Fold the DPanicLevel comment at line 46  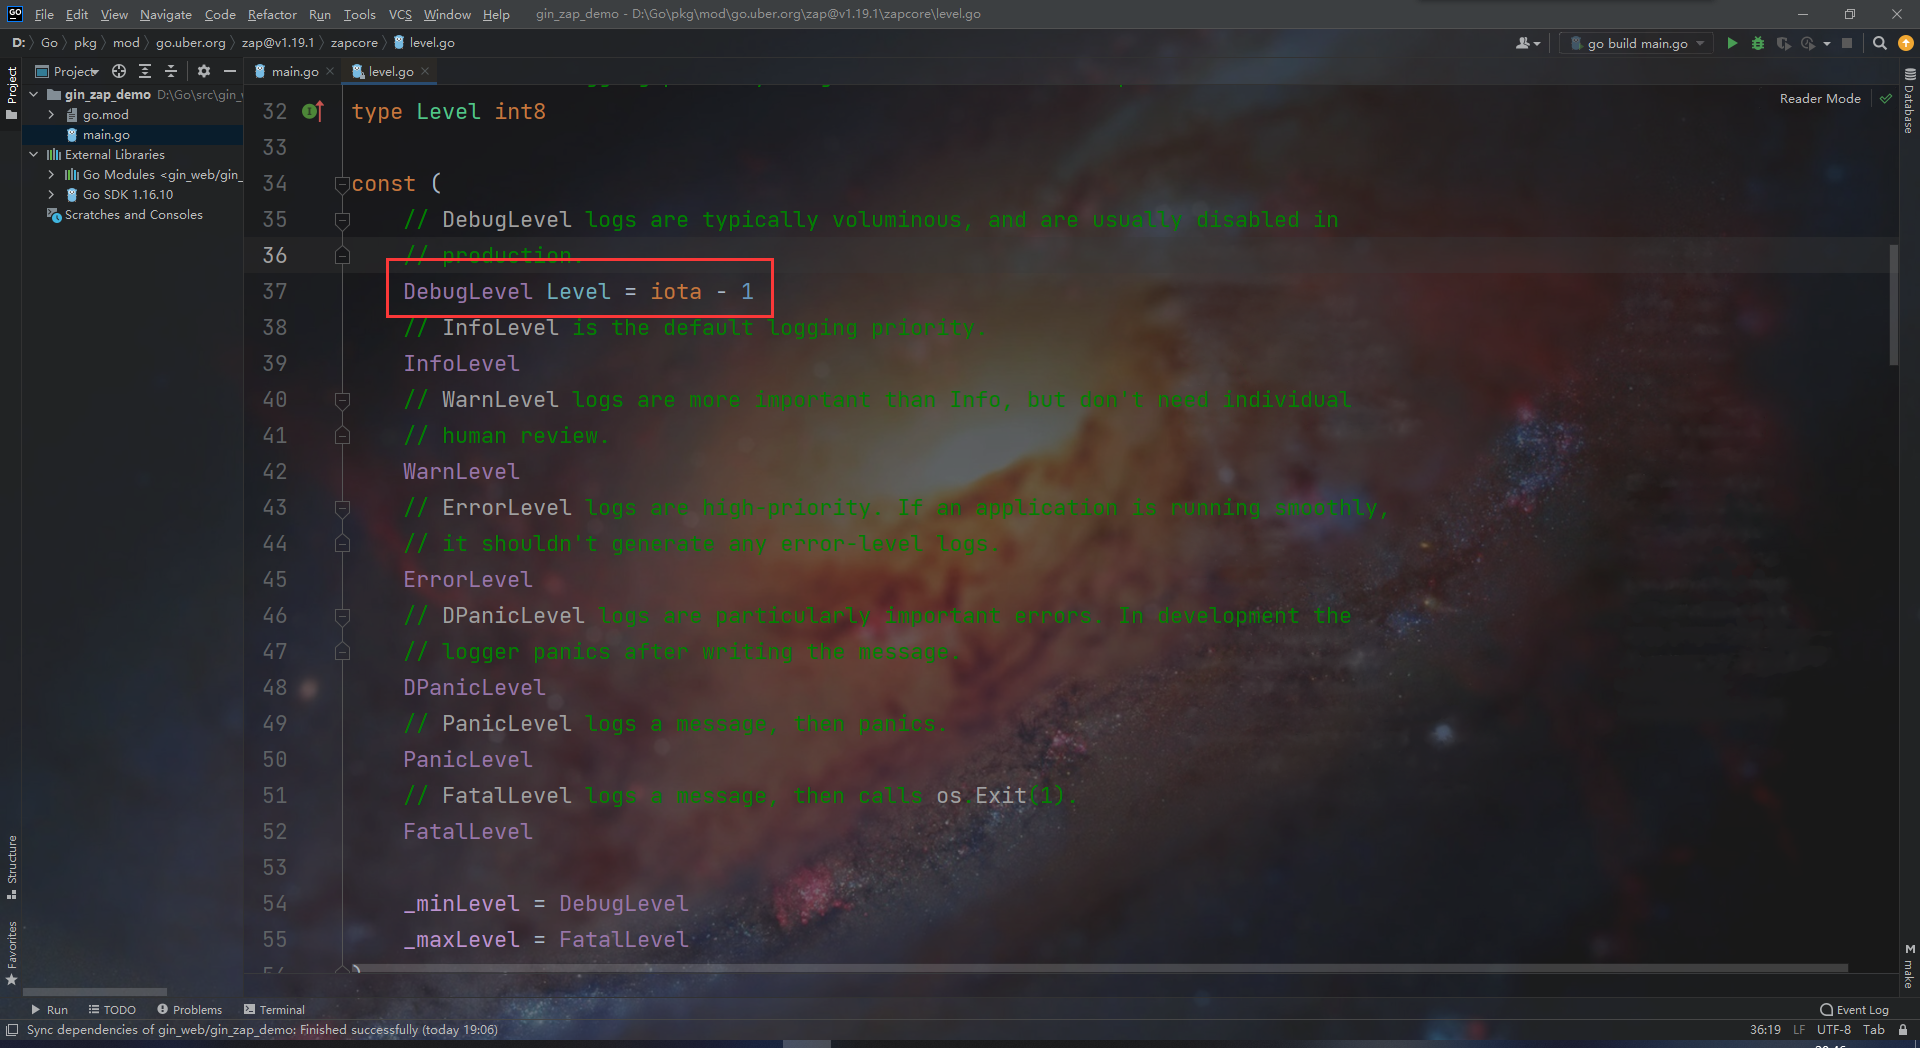[x=342, y=616]
